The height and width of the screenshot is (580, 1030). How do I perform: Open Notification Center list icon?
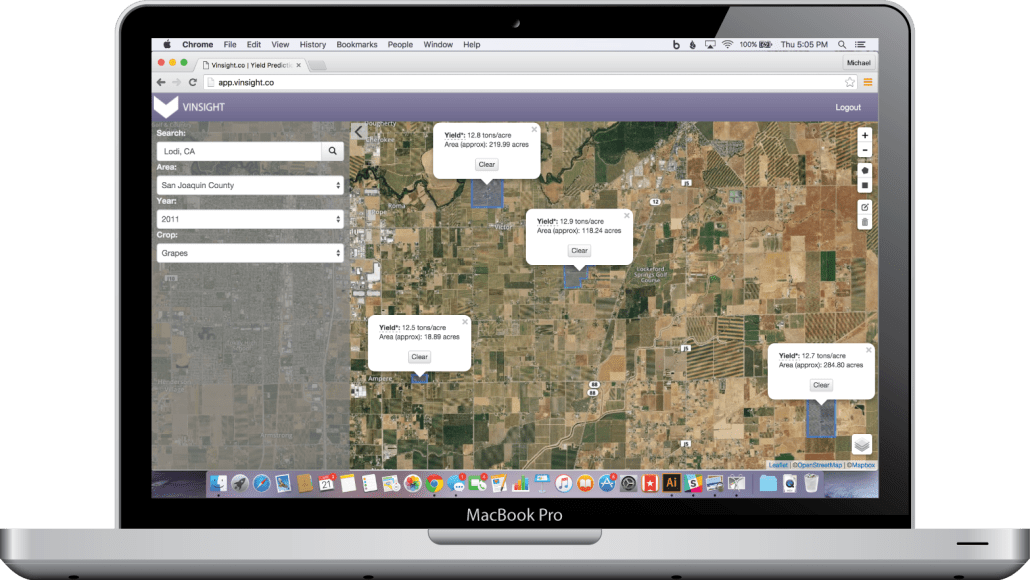[860, 45]
